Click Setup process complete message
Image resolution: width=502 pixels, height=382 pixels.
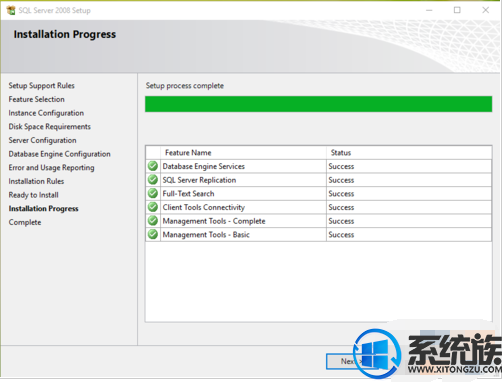coord(185,86)
